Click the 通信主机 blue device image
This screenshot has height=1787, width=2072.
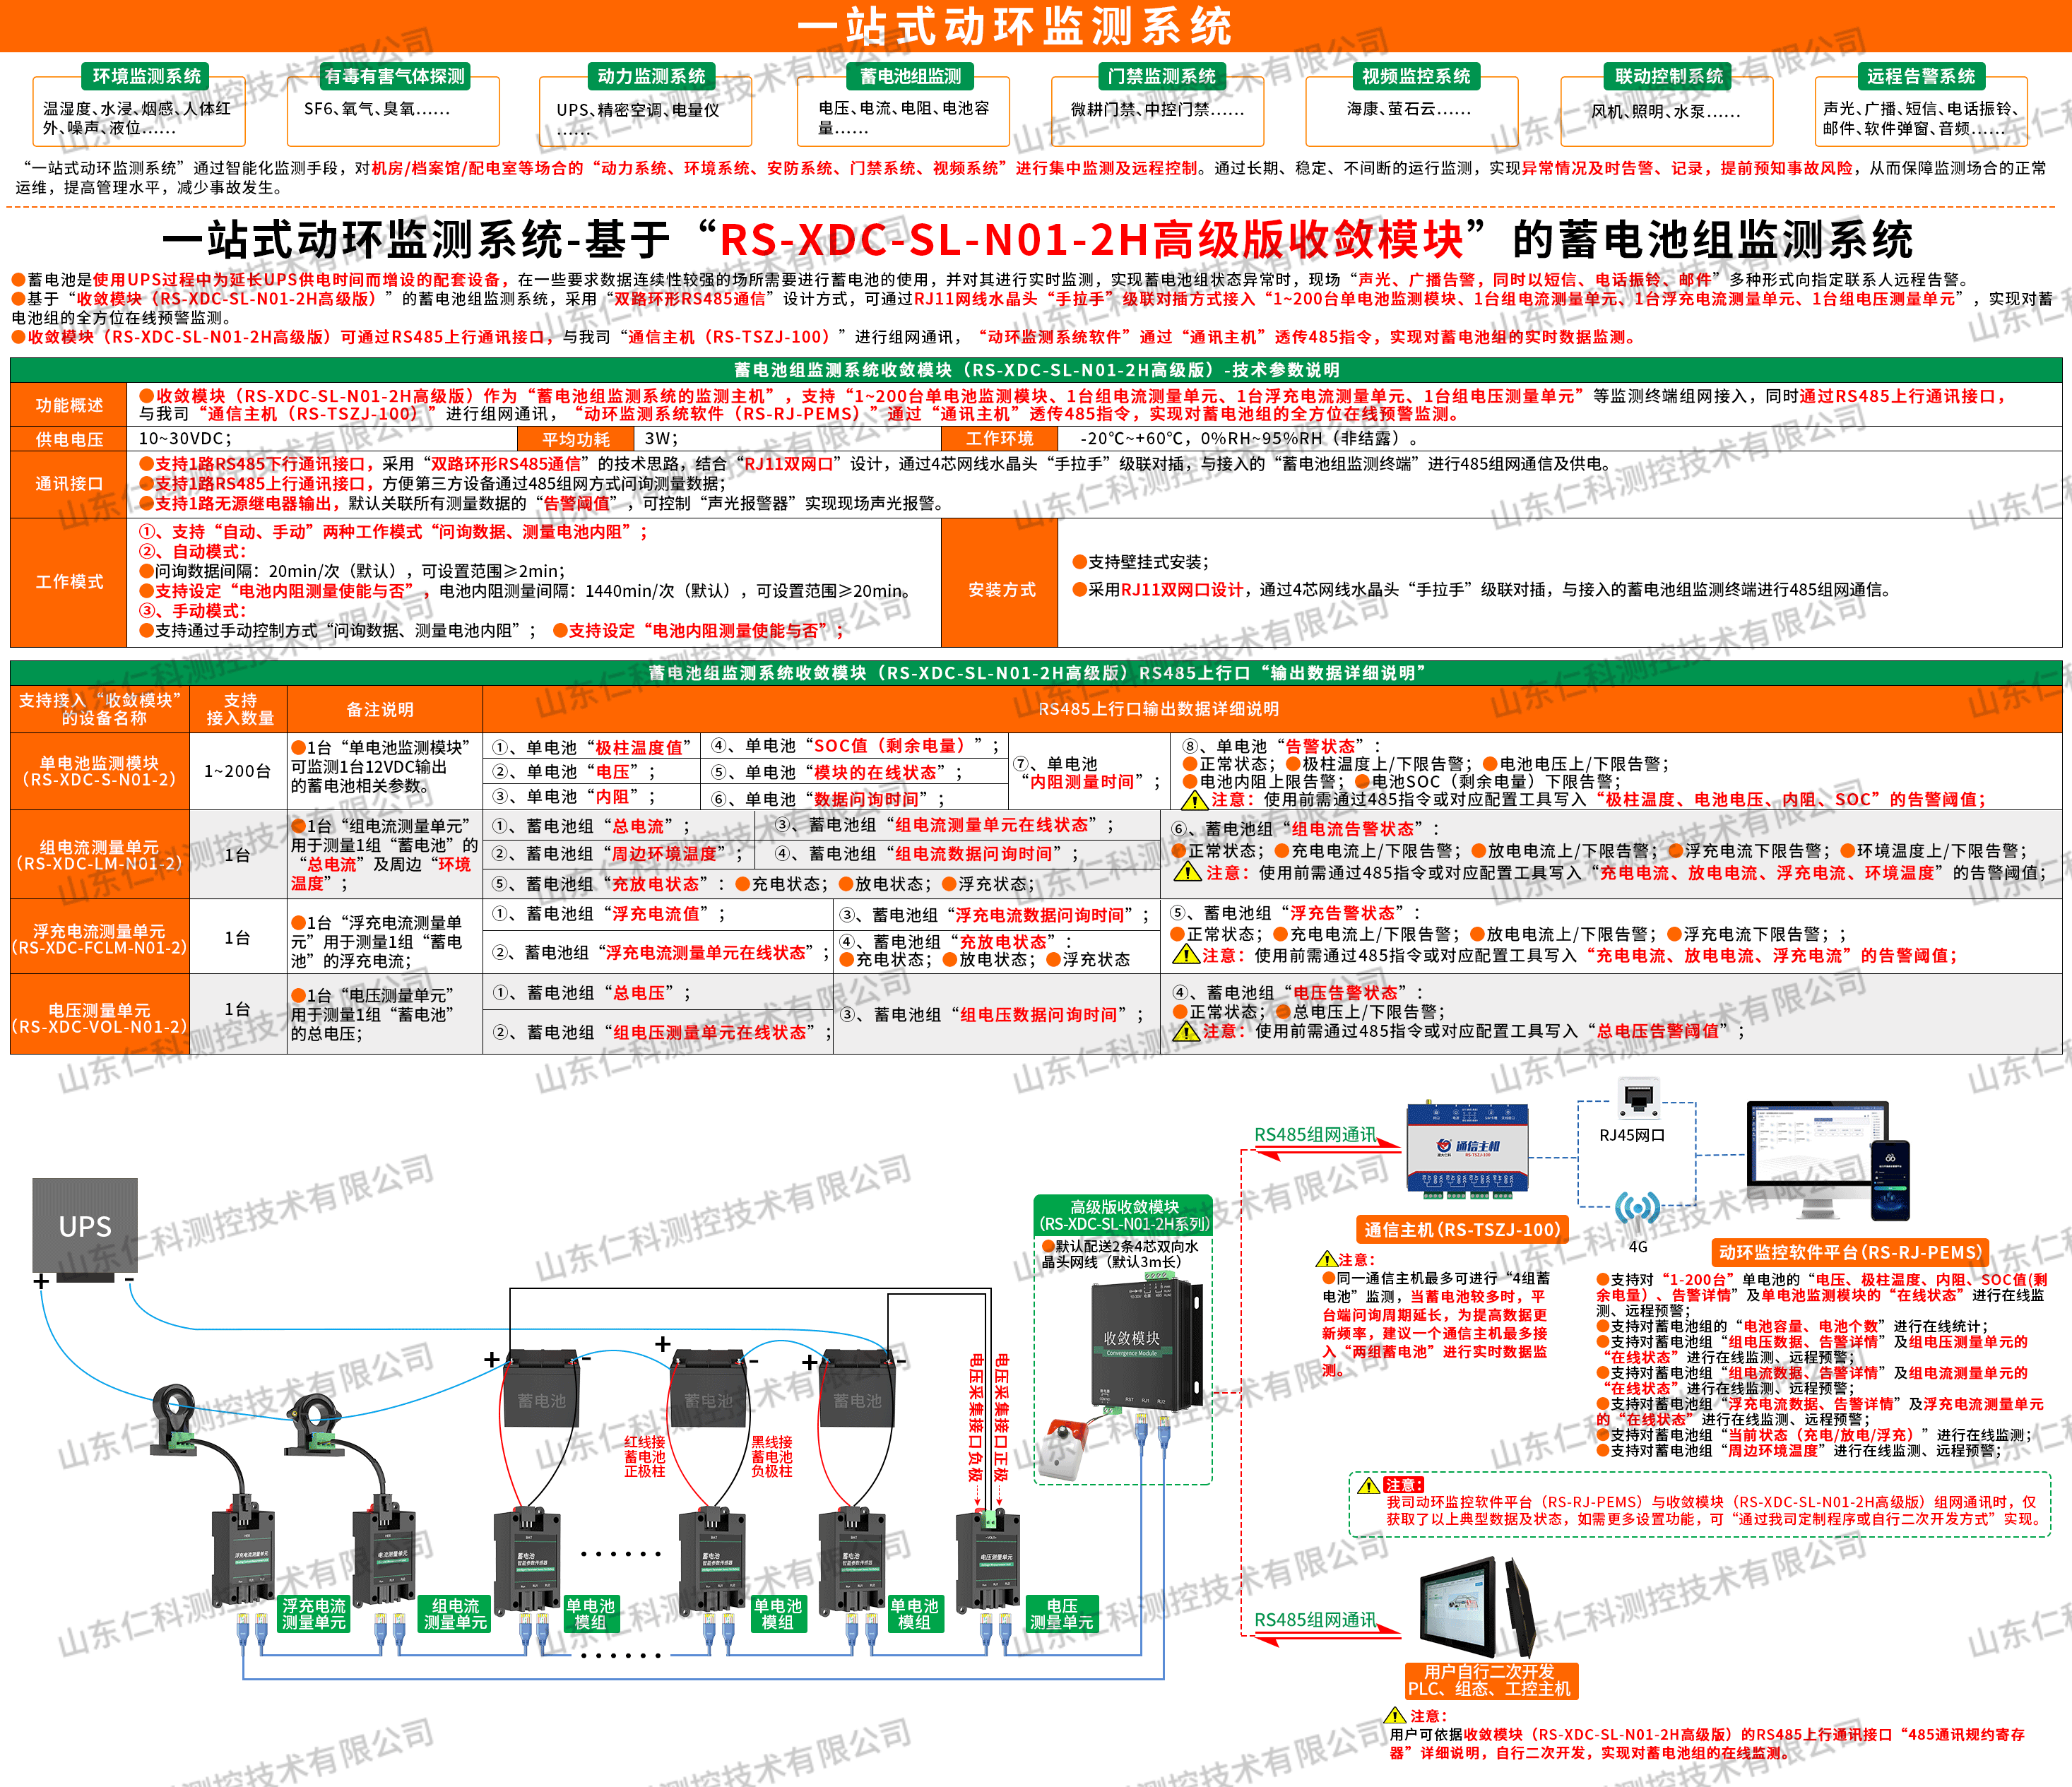click(x=1467, y=1149)
